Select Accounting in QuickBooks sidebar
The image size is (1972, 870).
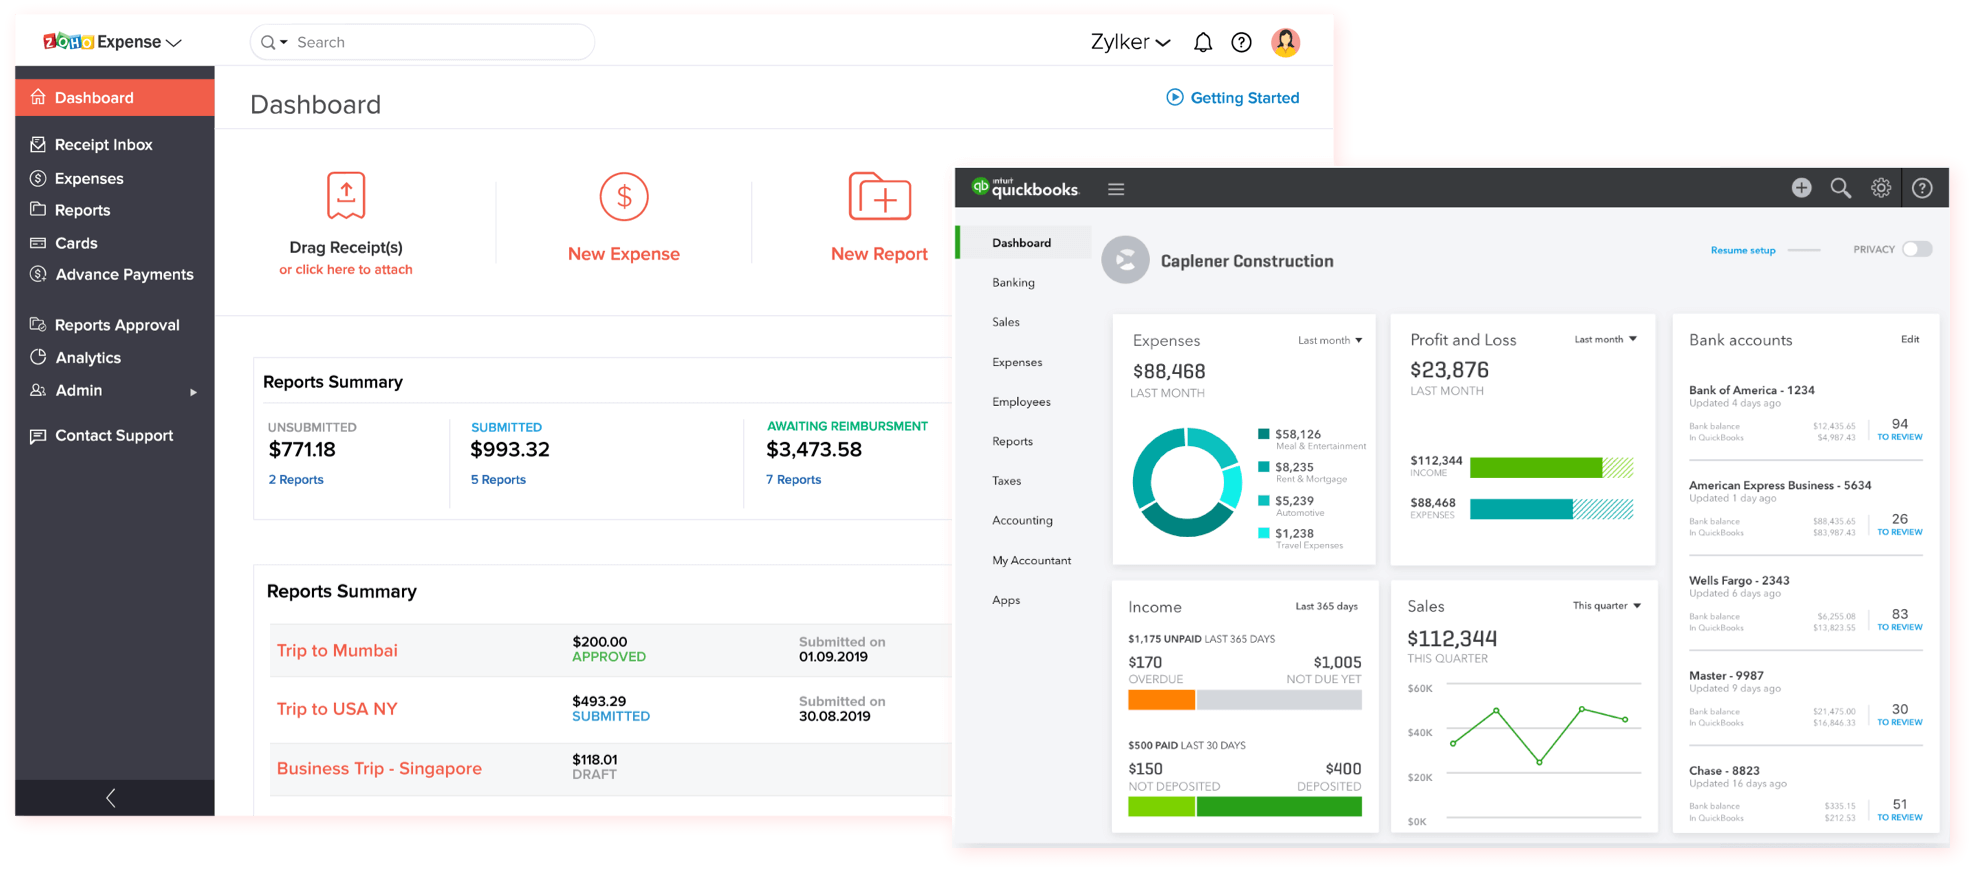point(1022,520)
